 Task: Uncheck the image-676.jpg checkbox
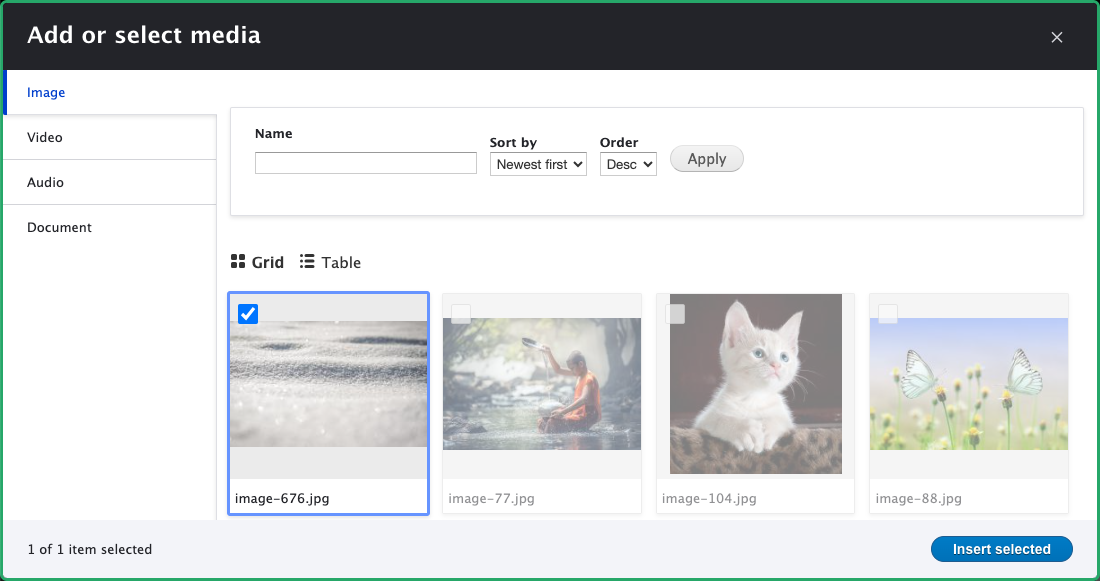248,314
